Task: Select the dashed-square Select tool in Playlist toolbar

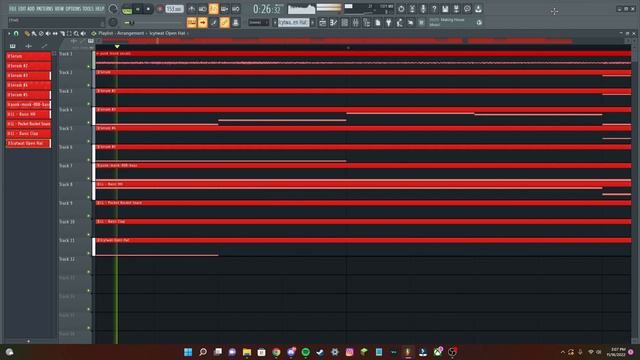Action: click(x=69, y=33)
